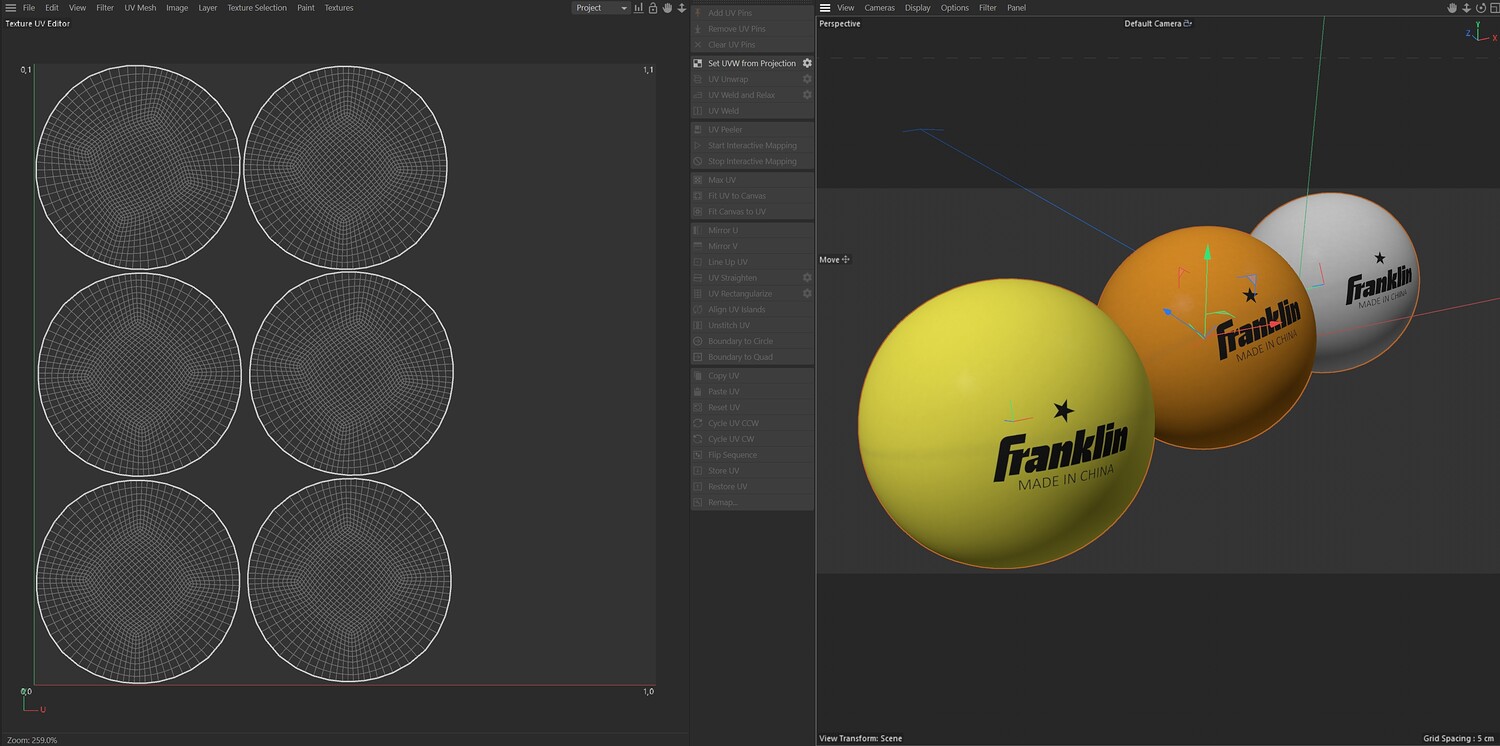This screenshot has width=1500, height=746.
Task: Open UV Unwrap settings gear
Action: point(807,79)
